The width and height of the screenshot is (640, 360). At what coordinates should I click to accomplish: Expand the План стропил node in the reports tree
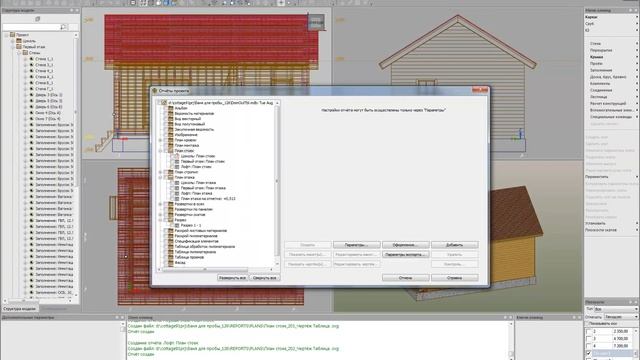tap(160, 172)
